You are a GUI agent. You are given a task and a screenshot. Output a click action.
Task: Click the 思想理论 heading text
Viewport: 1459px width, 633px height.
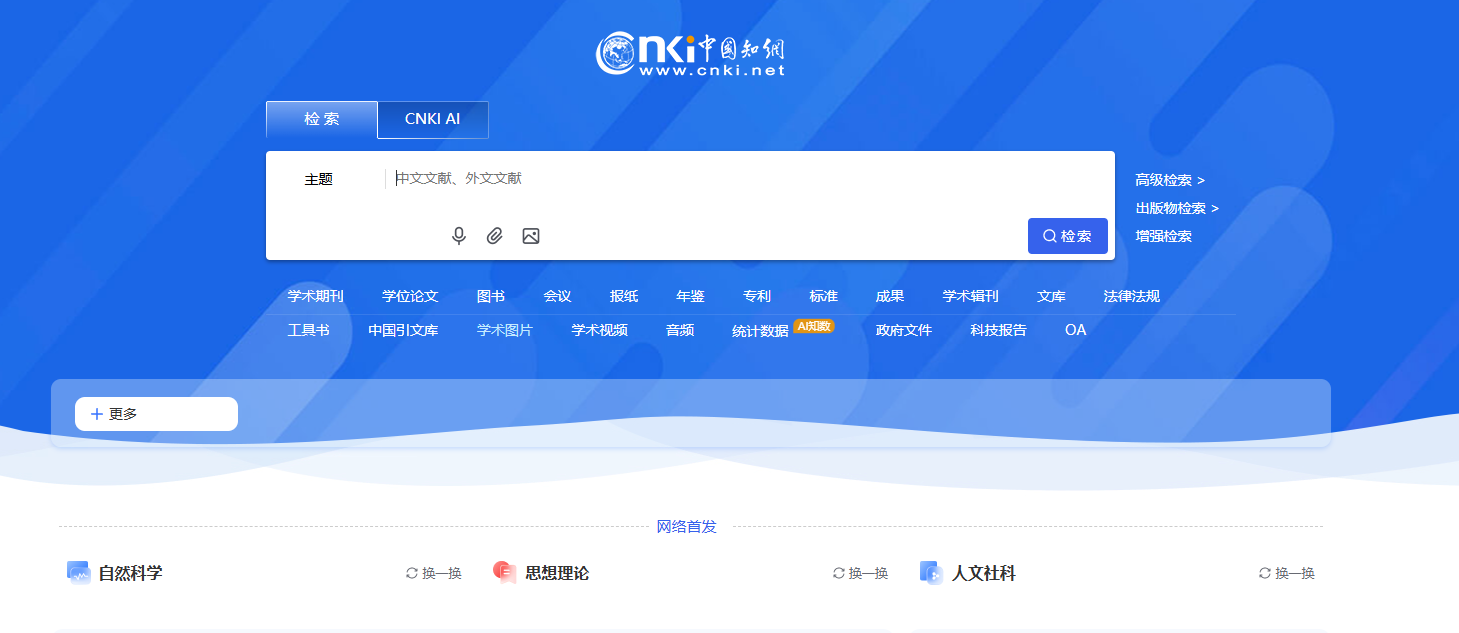click(557, 573)
